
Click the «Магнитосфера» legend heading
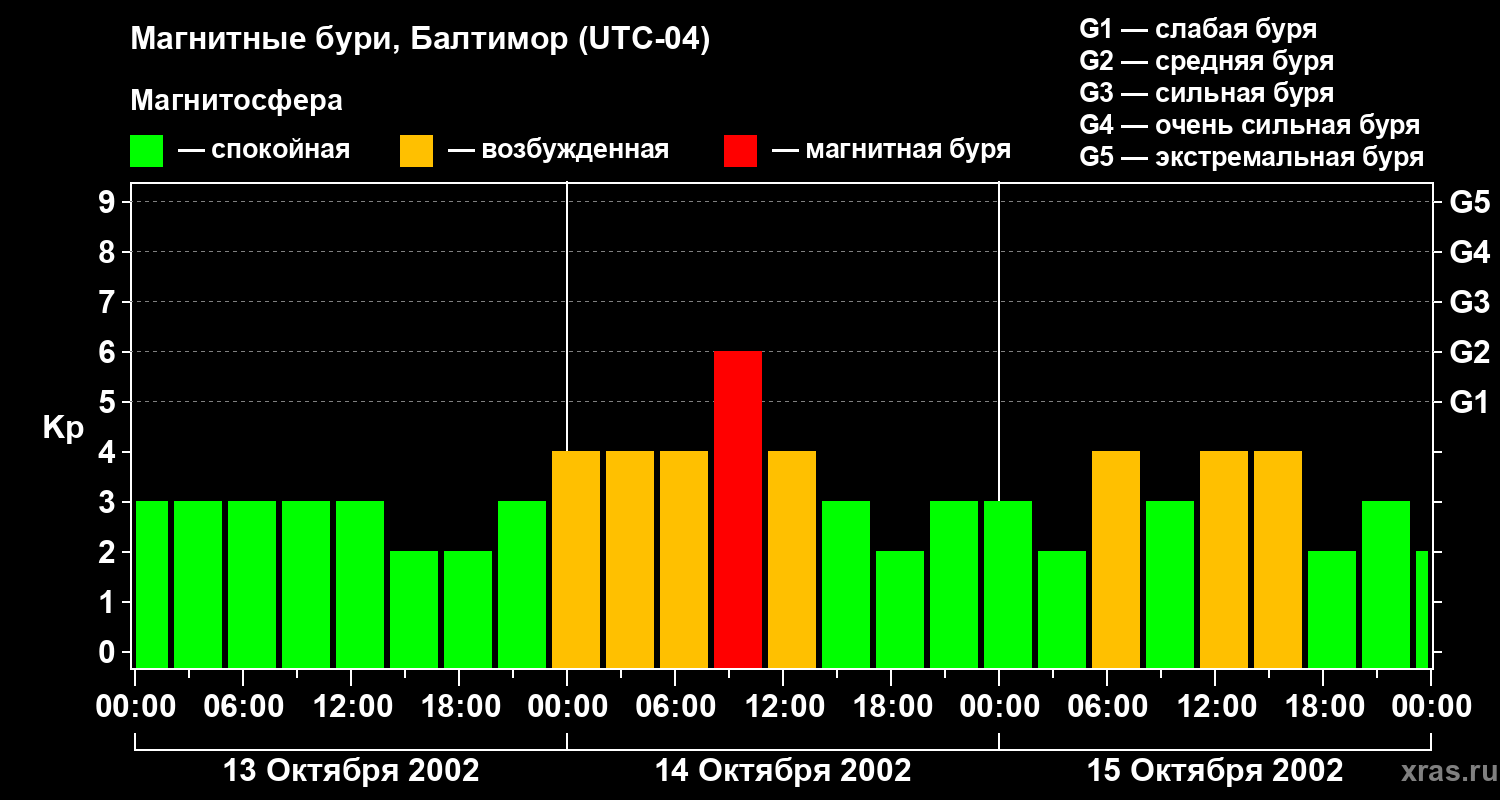point(237,101)
